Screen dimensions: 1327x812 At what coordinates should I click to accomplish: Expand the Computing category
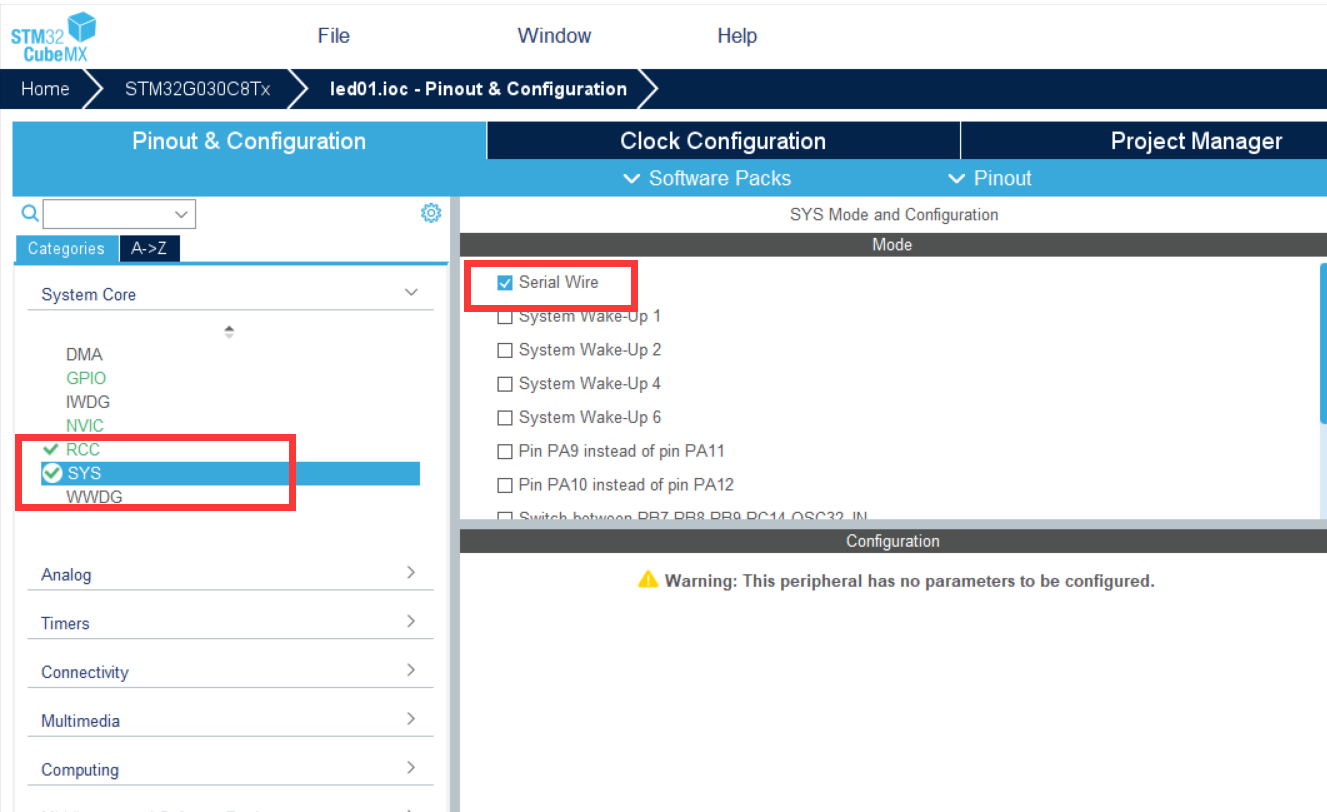tap(411, 768)
